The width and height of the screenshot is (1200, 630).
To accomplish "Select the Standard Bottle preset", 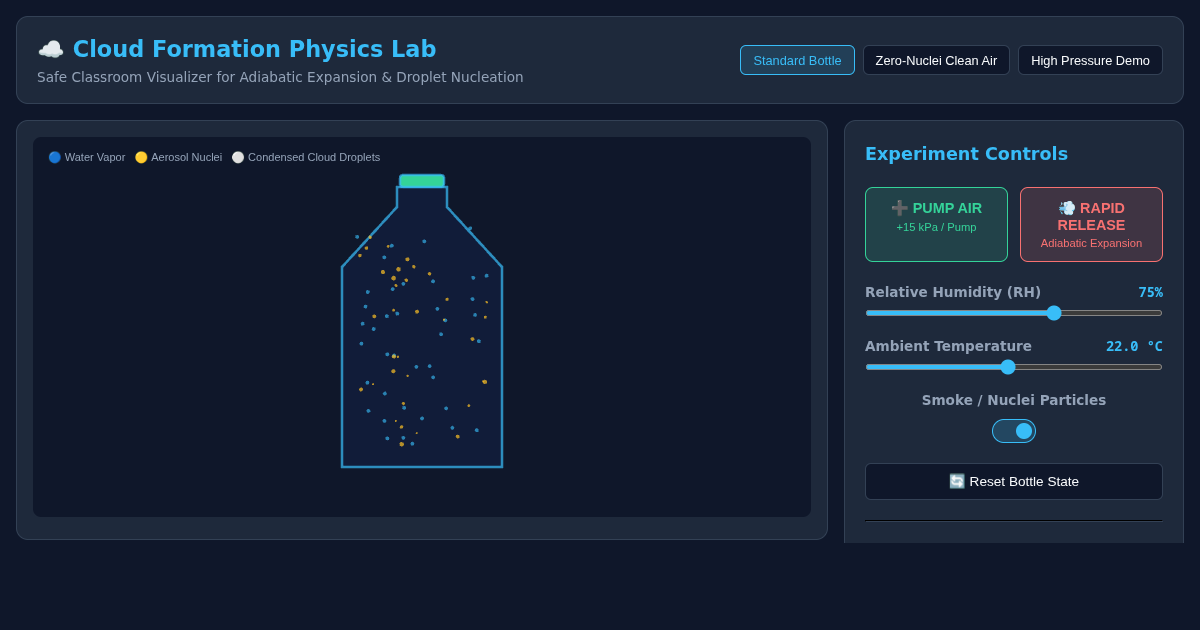I will pyautogui.click(x=797, y=60).
